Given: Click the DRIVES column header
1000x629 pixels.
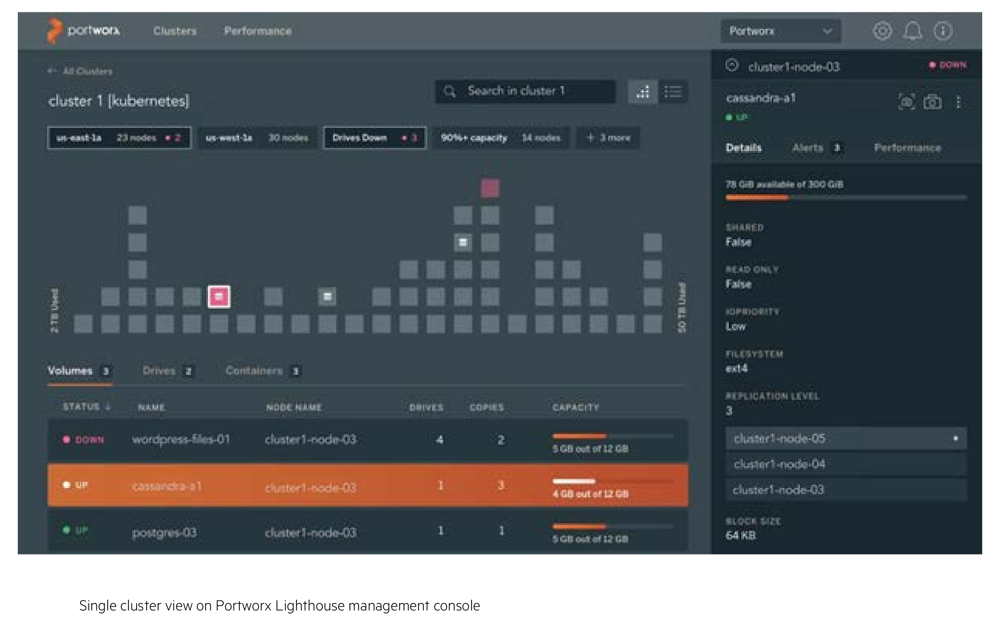Looking at the screenshot, I should point(426,407).
